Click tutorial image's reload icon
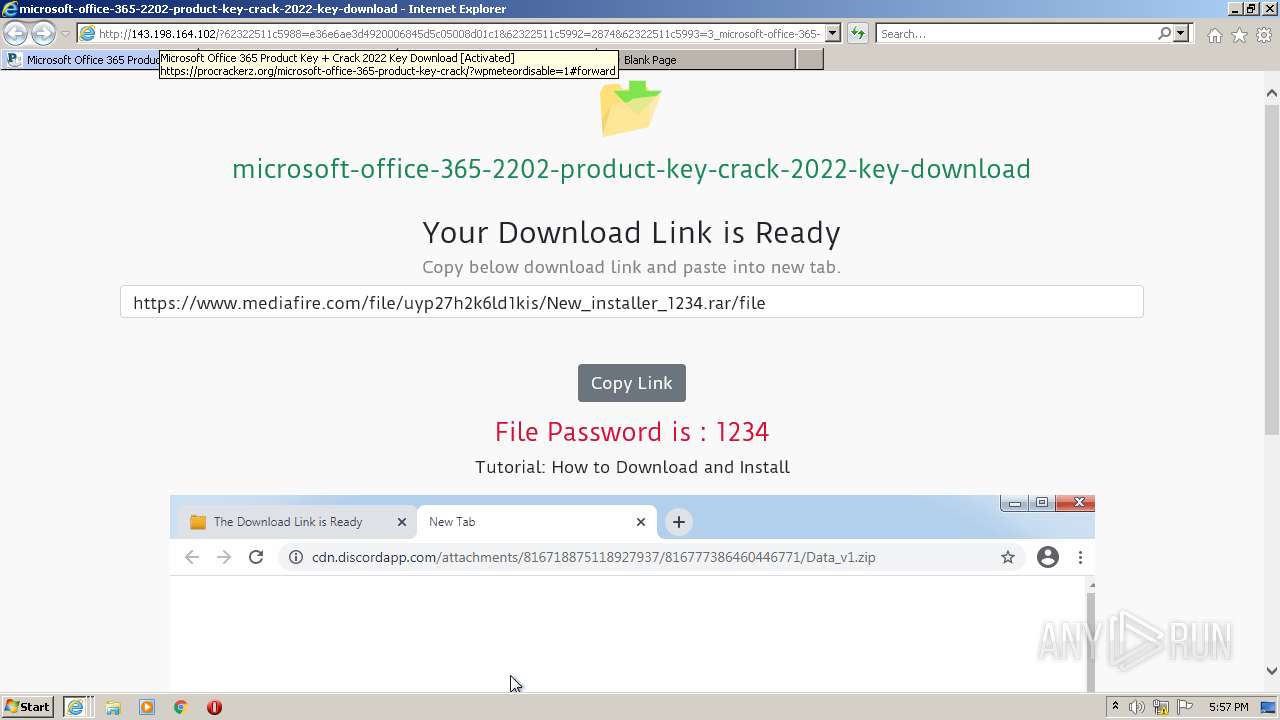Screen dimensions: 1280x720 256,557
